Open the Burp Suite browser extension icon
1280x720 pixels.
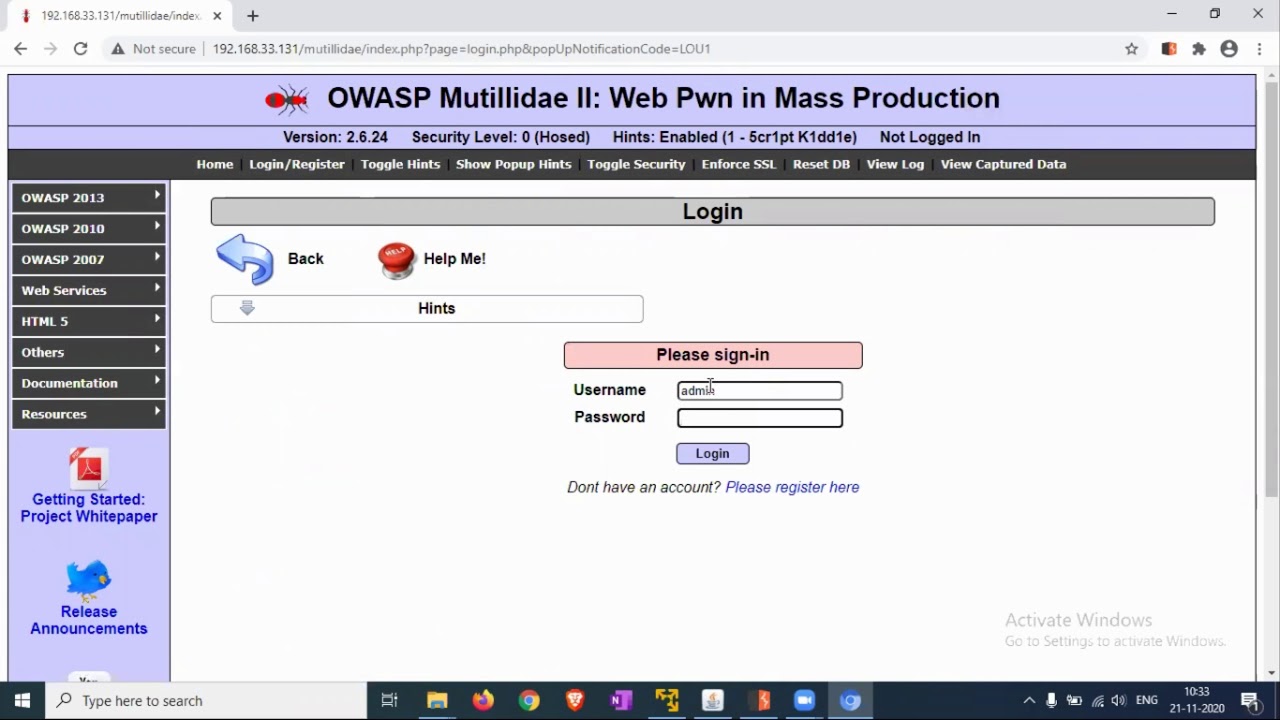[1169, 49]
